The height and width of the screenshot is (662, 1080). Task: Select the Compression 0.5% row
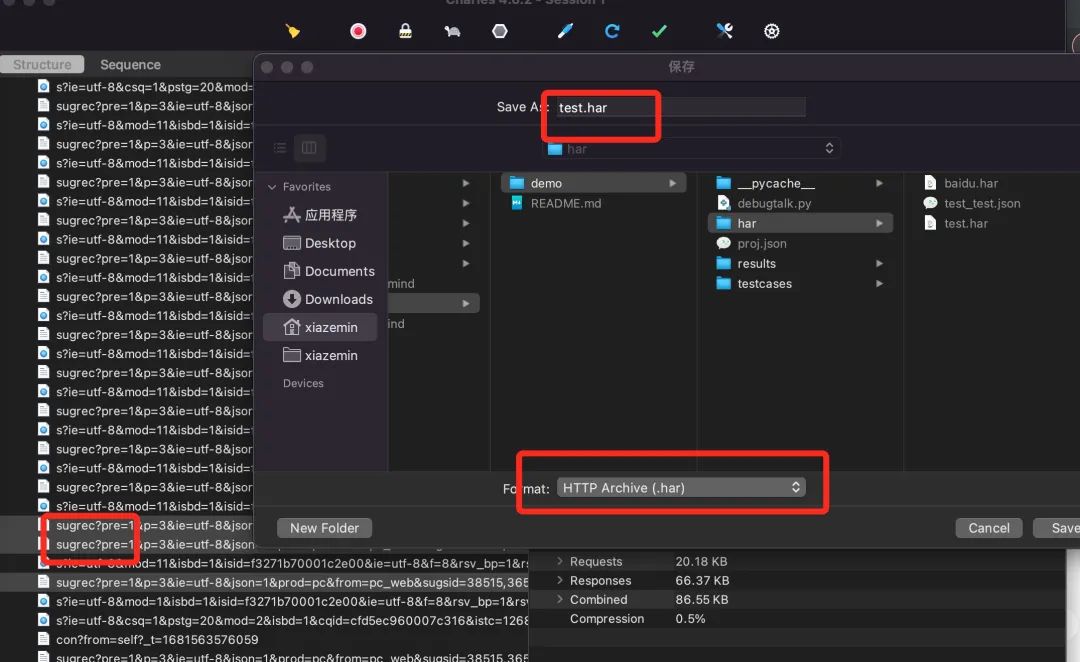pyautogui.click(x=799, y=619)
